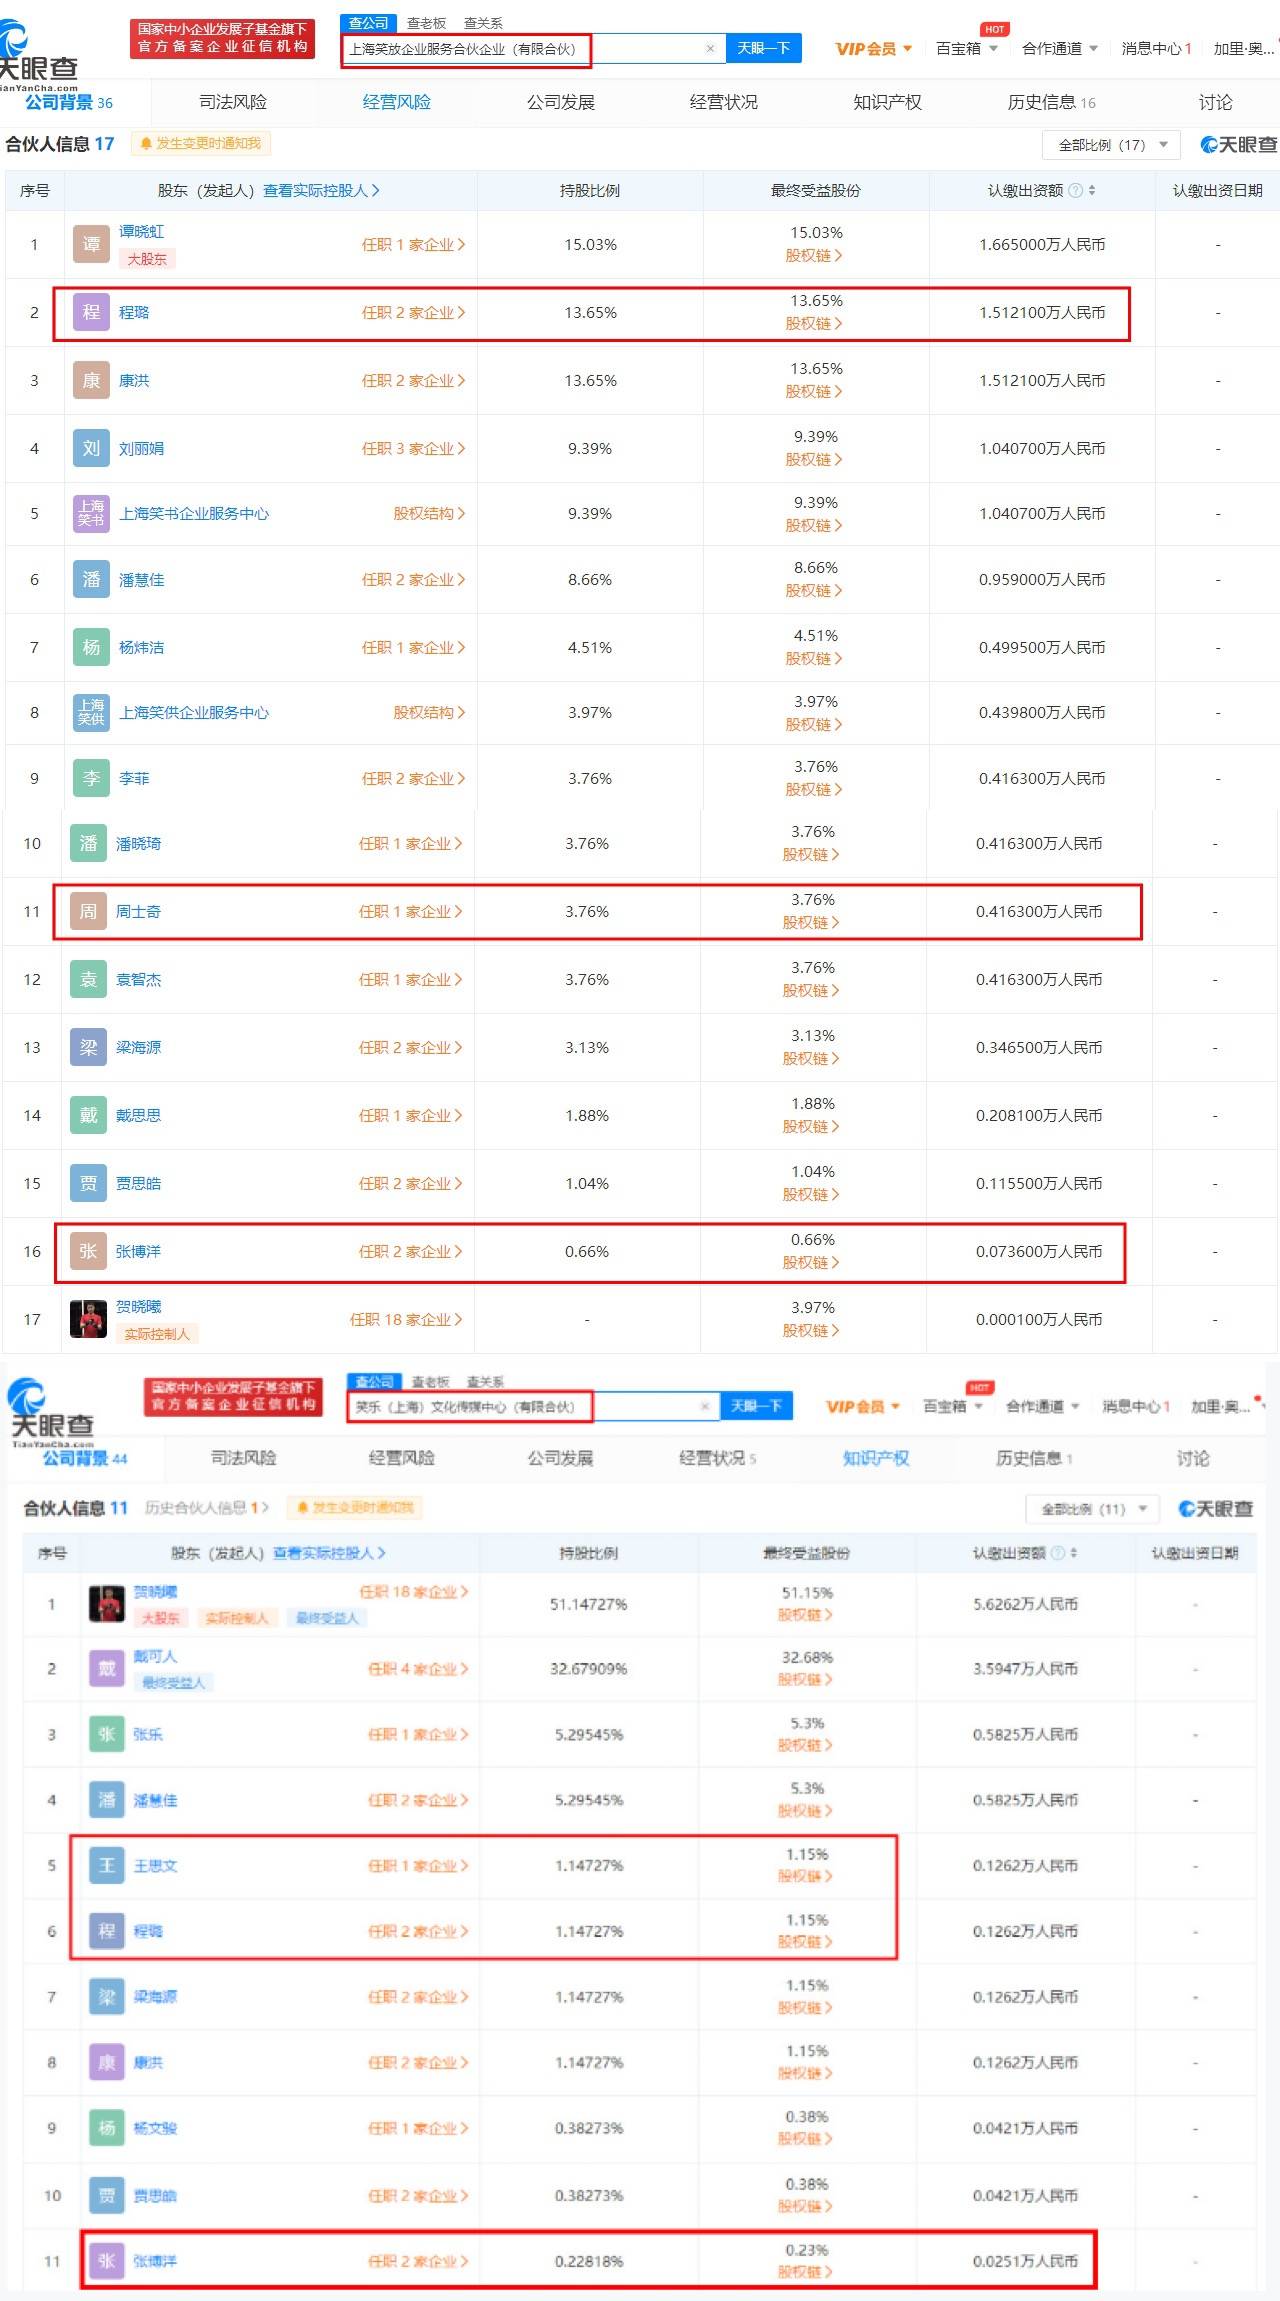The height and width of the screenshot is (2301, 1280).
Task: Expand 股权结构 for 上海笑书企业服务中心
Action: click(429, 514)
